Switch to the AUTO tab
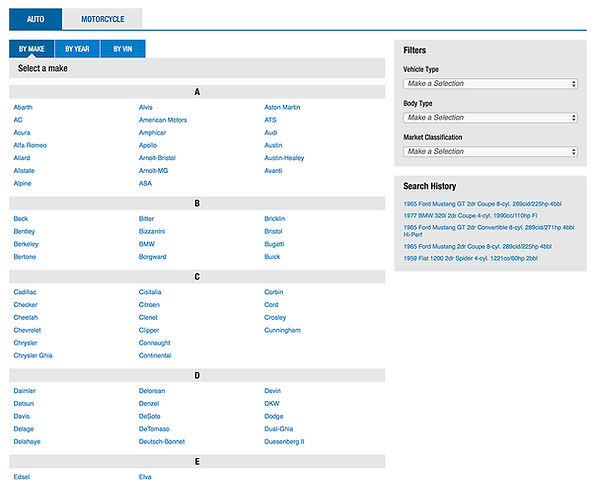The height and width of the screenshot is (480, 596). [x=35, y=19]
